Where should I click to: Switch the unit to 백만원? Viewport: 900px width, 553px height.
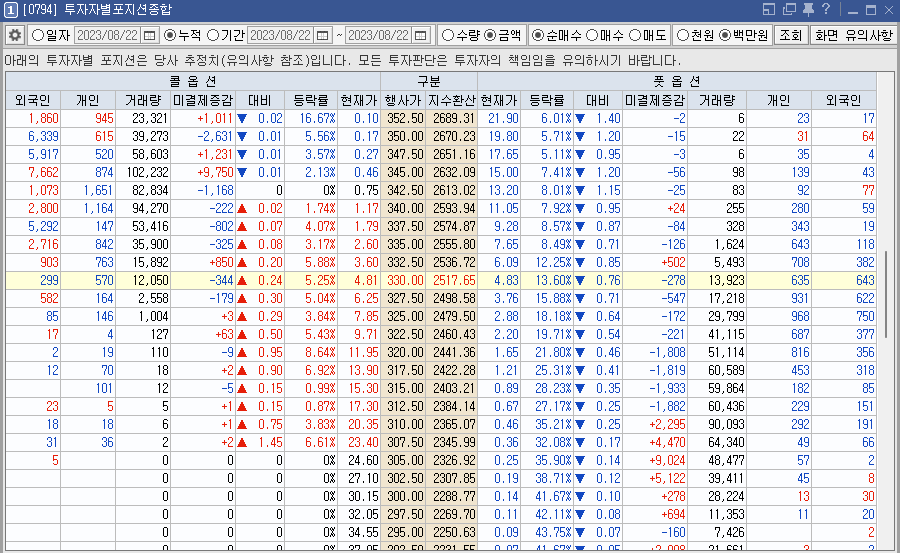click(725, 36)
